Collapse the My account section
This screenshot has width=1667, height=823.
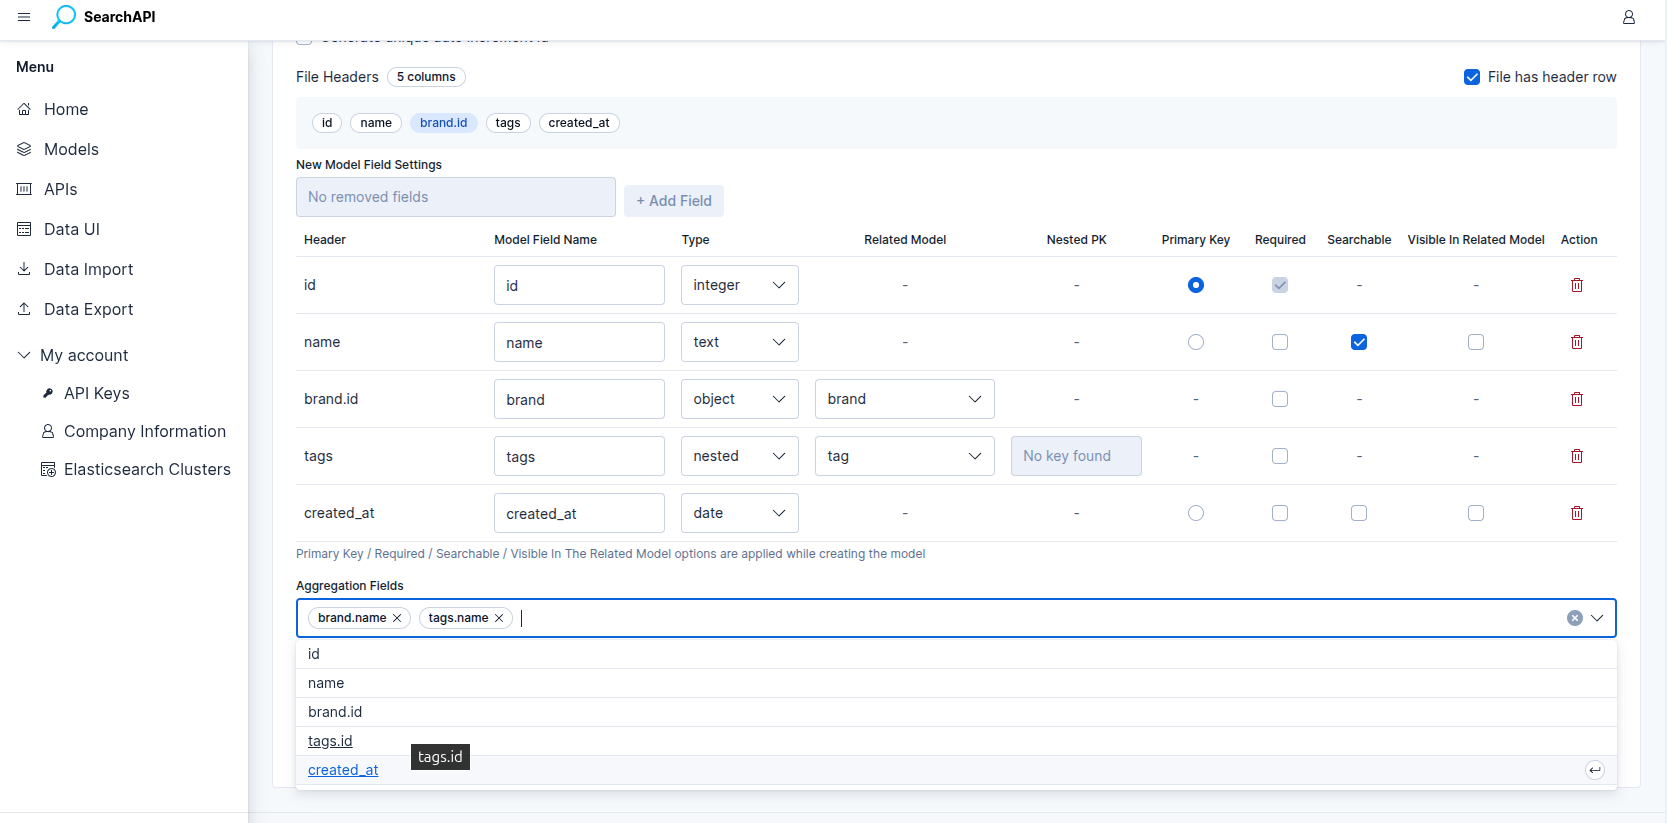point(24,355)
